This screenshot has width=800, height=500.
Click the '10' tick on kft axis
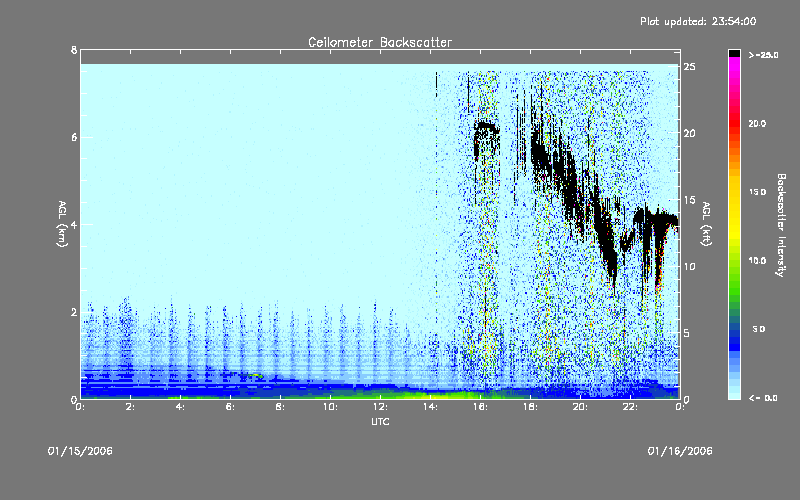coord(690,266)
